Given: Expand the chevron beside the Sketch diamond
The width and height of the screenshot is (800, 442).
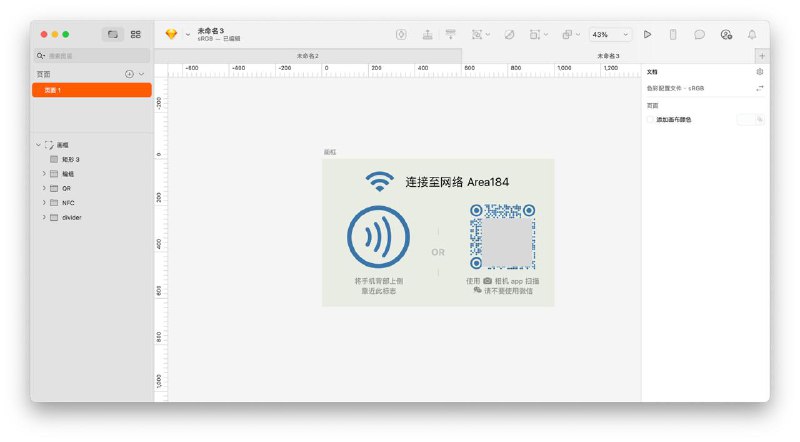Looking at the screenshot, I should pyautogui.click(x=188, y=35).
